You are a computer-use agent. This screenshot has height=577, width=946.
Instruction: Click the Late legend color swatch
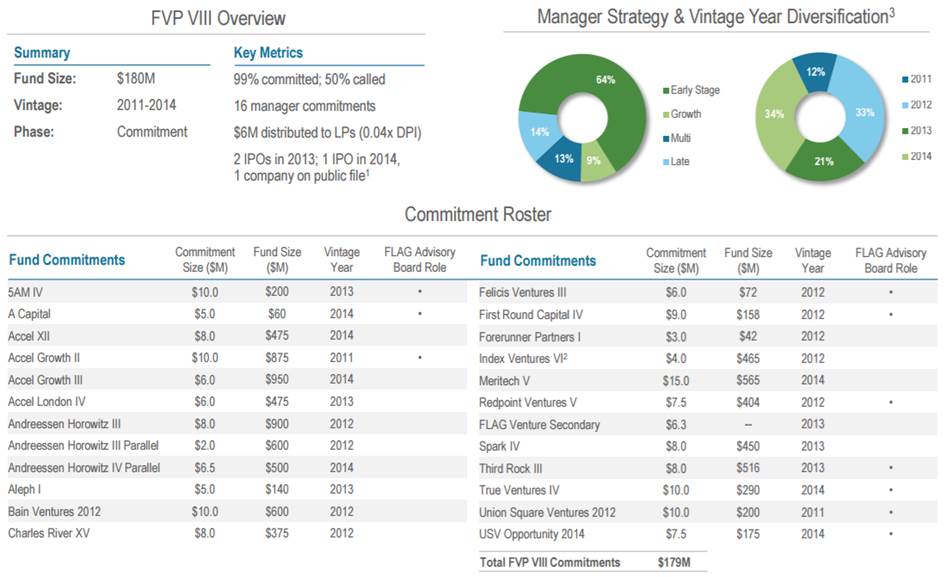click(x=666, y=162)
